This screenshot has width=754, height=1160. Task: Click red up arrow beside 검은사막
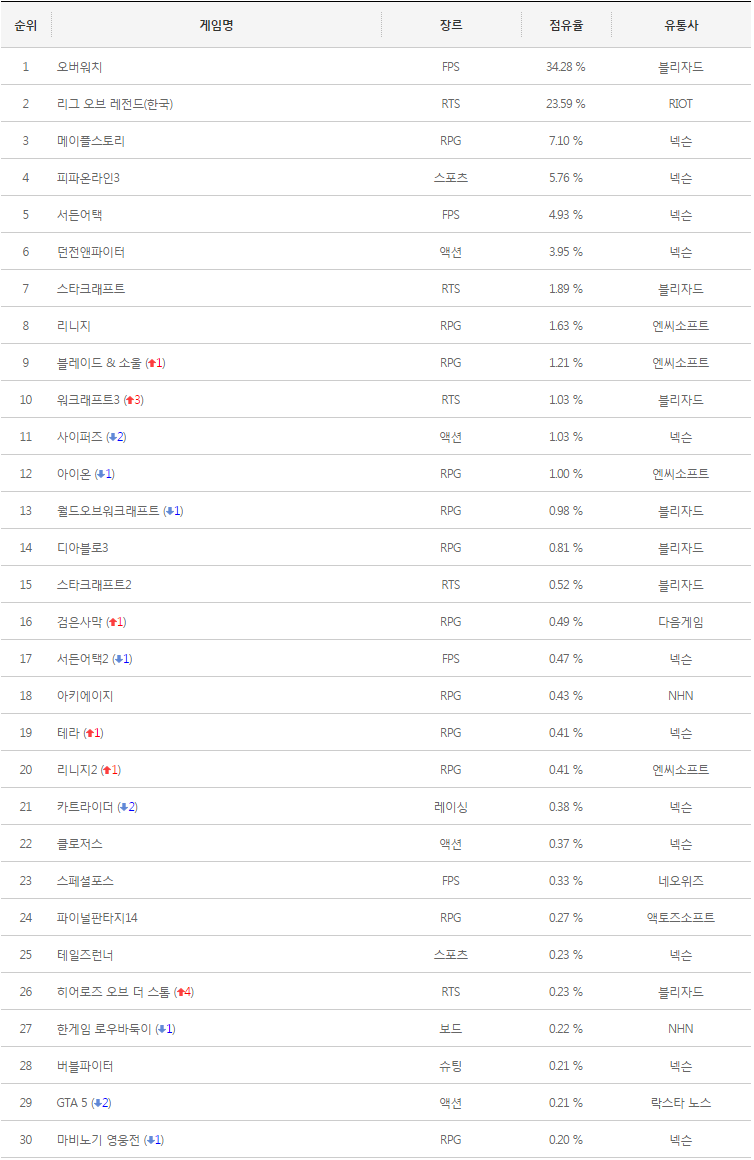pos(112,622)
